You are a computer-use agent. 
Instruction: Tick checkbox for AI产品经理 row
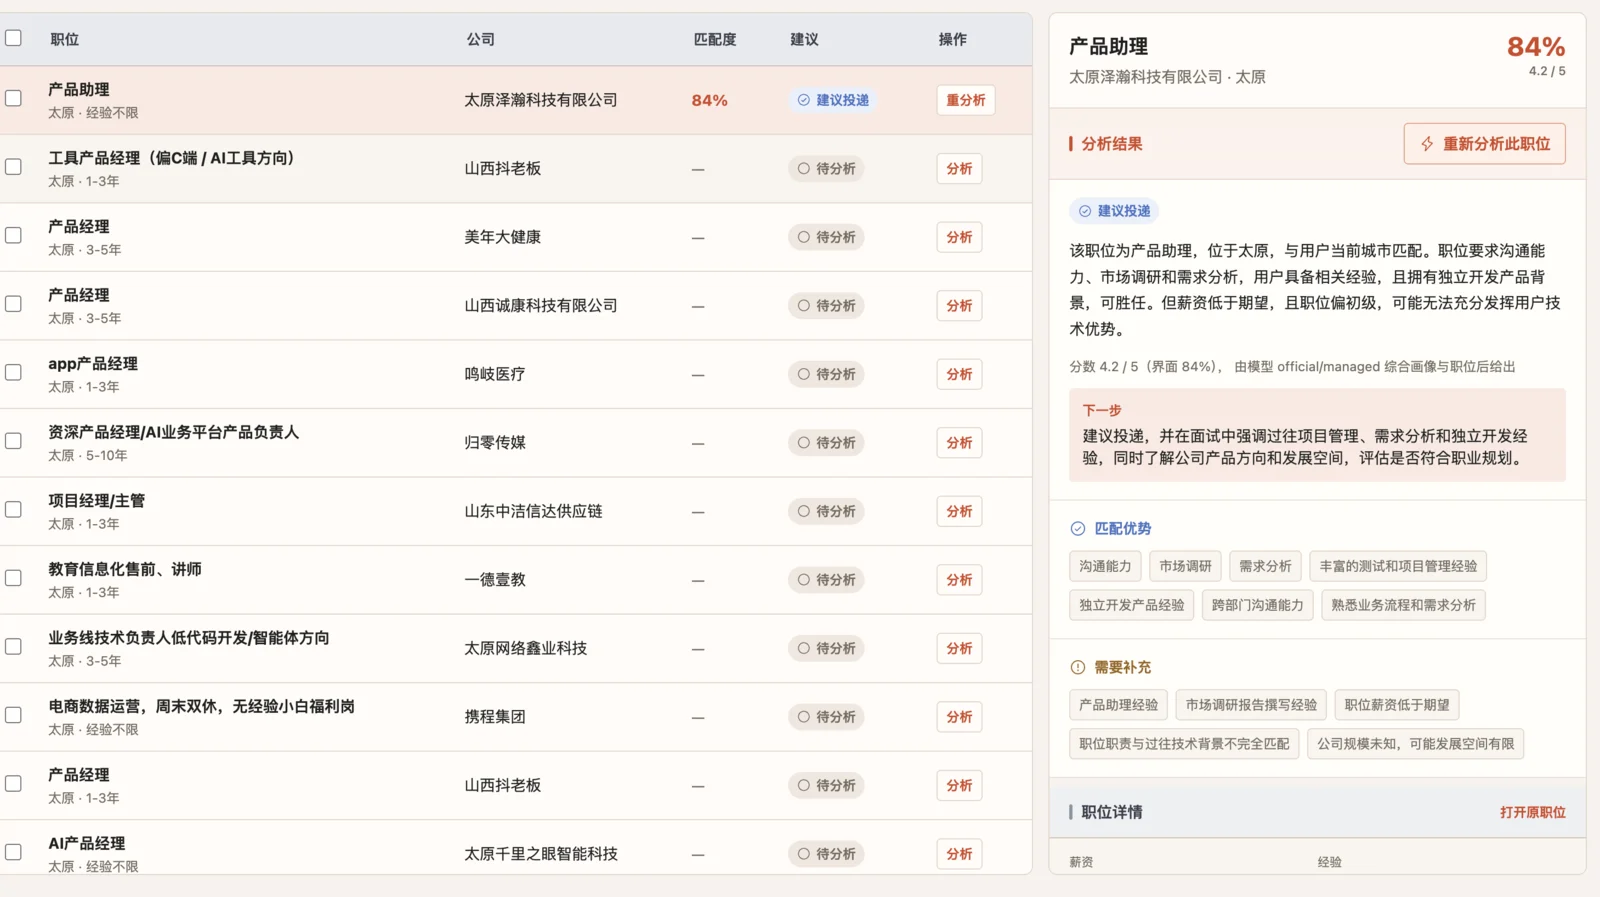click(13, 852)
